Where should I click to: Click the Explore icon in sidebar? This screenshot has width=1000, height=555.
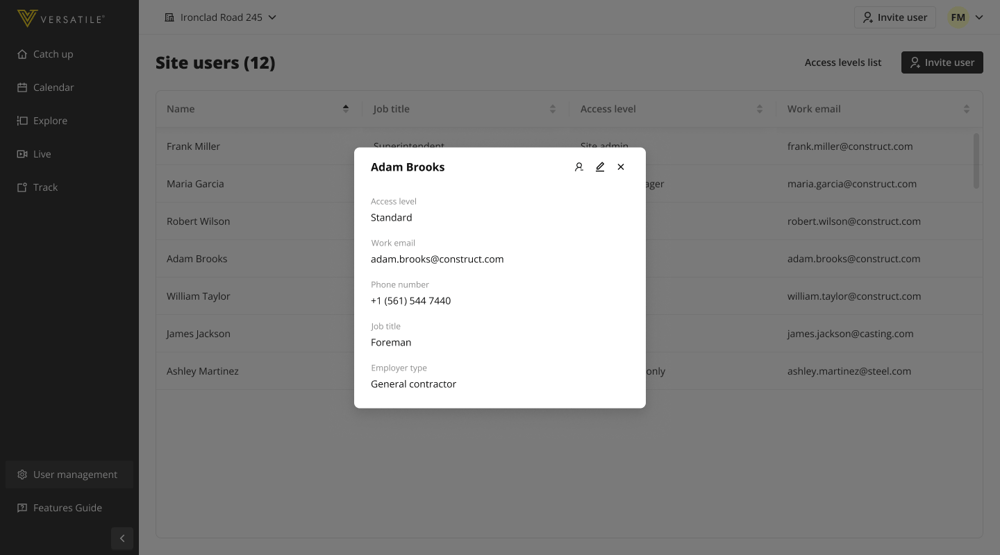pyautogui.click(x=22, y=121)
